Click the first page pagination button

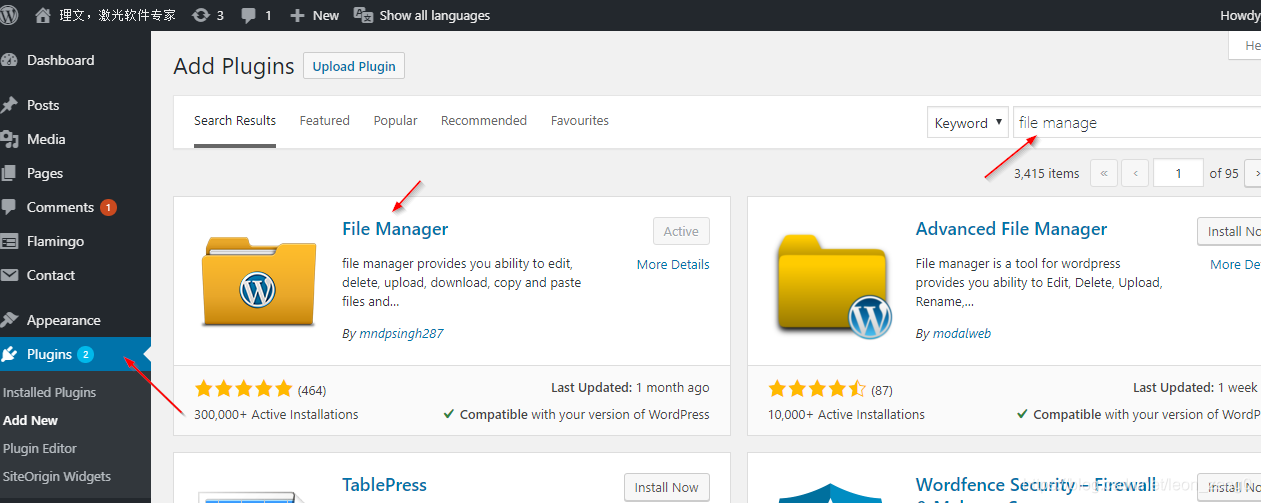click(x=1104, y=173)
